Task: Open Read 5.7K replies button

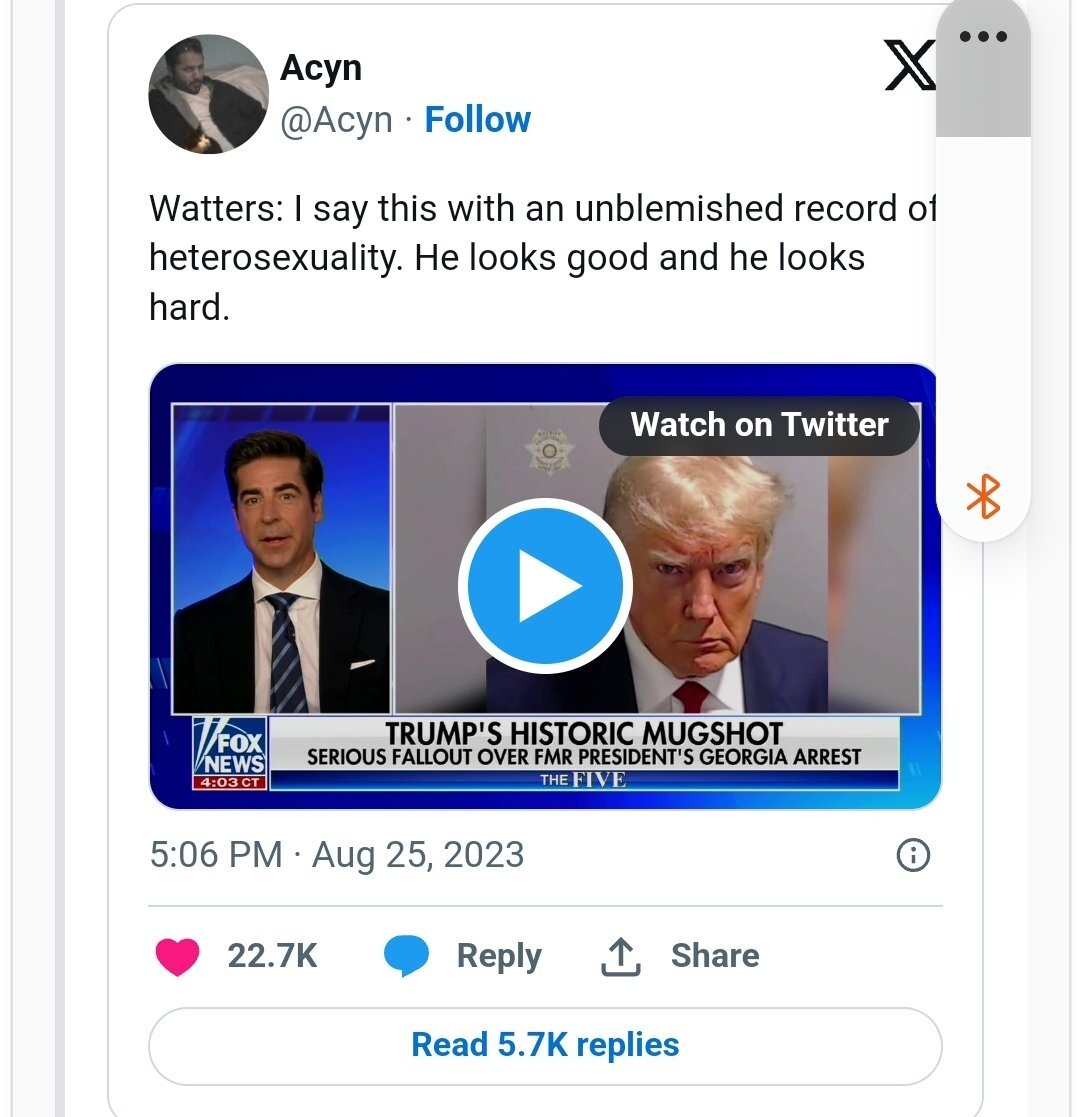Action: [545, 1045]
